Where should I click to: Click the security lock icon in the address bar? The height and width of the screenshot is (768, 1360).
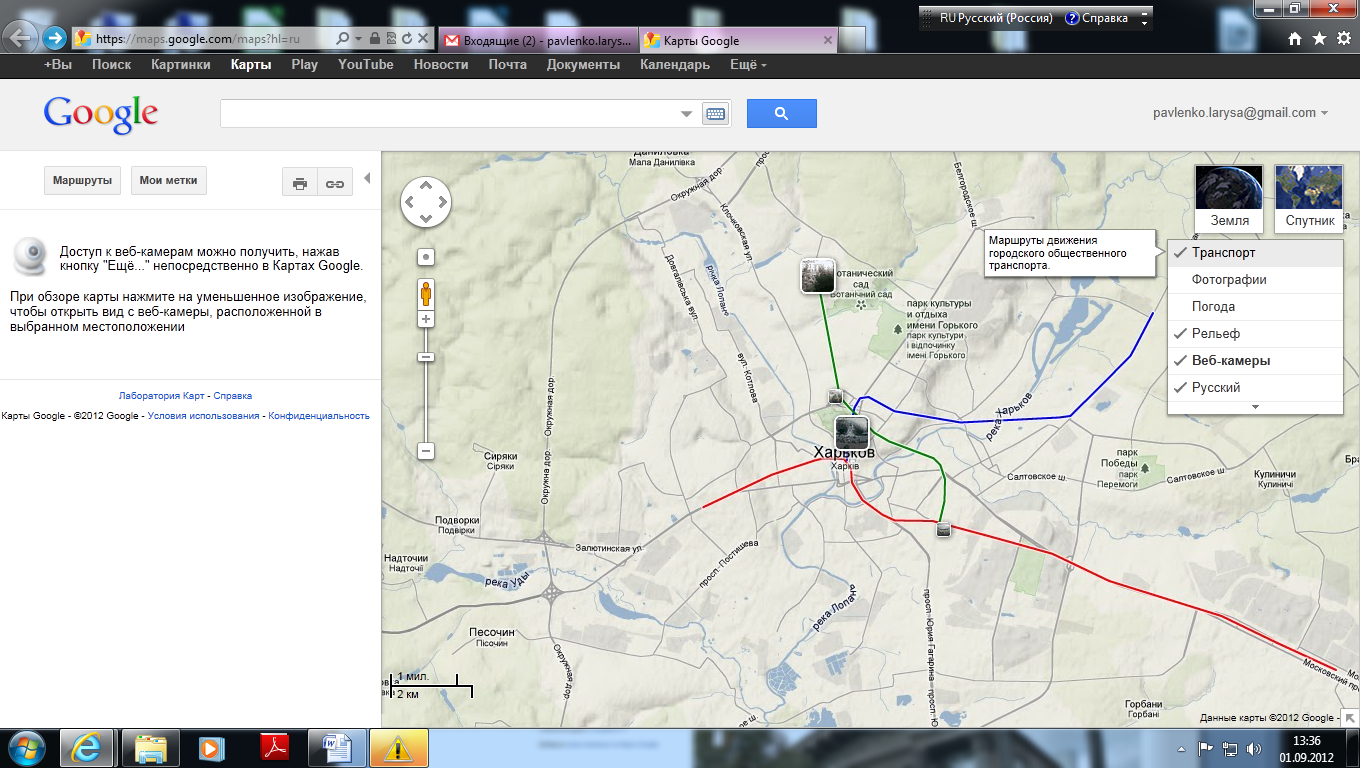pos(374,39)
